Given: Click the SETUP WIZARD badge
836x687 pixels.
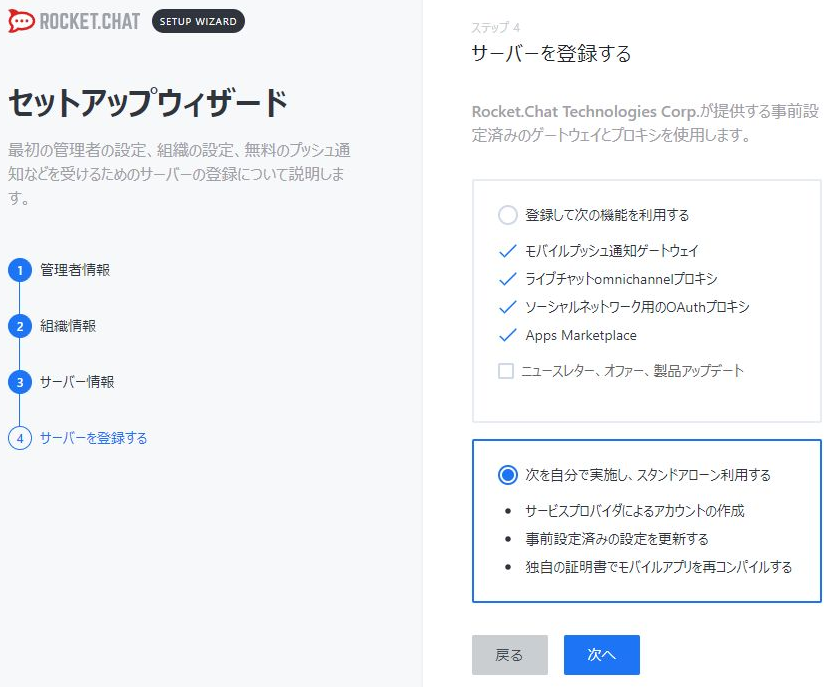Looking at the screenshot, I should click(198, 21).
